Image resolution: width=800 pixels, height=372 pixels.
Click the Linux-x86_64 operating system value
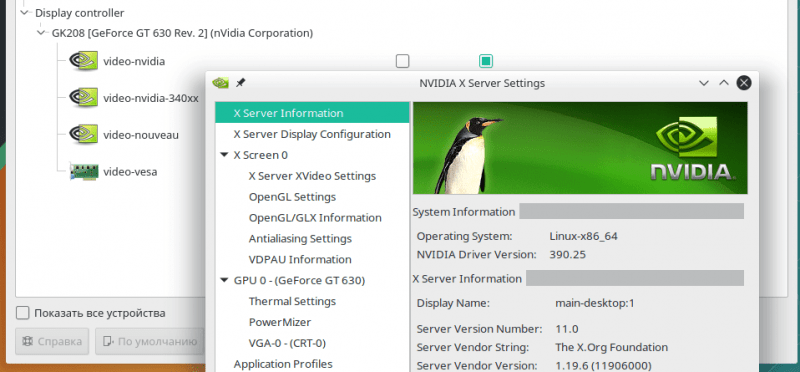coord(583,236)
